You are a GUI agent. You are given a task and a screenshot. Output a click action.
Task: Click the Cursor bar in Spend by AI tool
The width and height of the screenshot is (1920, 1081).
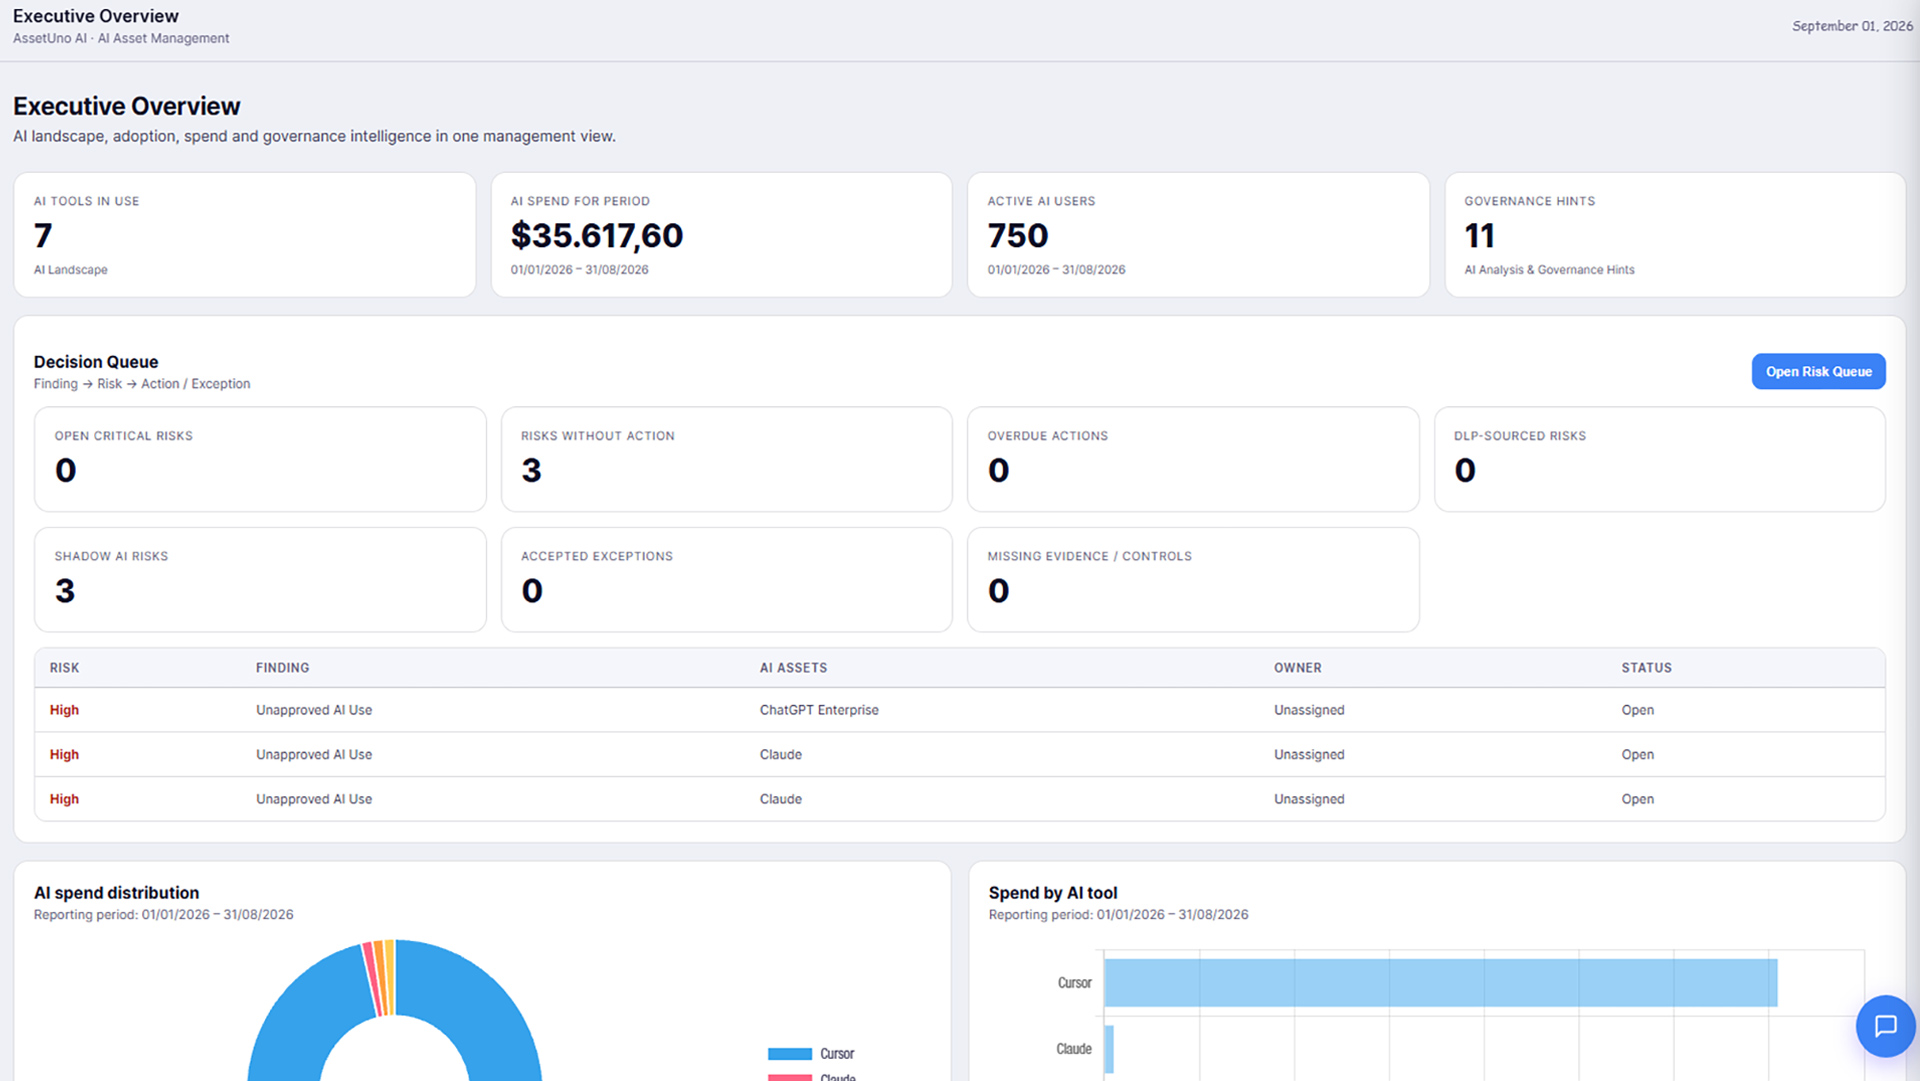[x=1441, y=983]
